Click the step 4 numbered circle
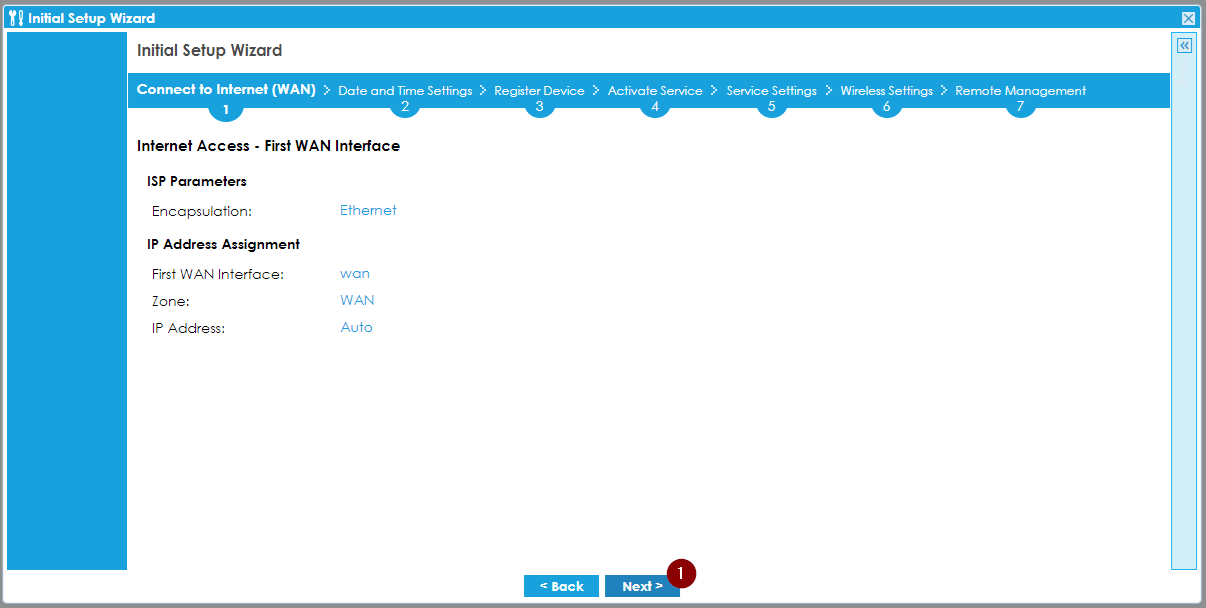Image resolution: width=1206 pixels, height=608 pixels. point(655,107)
